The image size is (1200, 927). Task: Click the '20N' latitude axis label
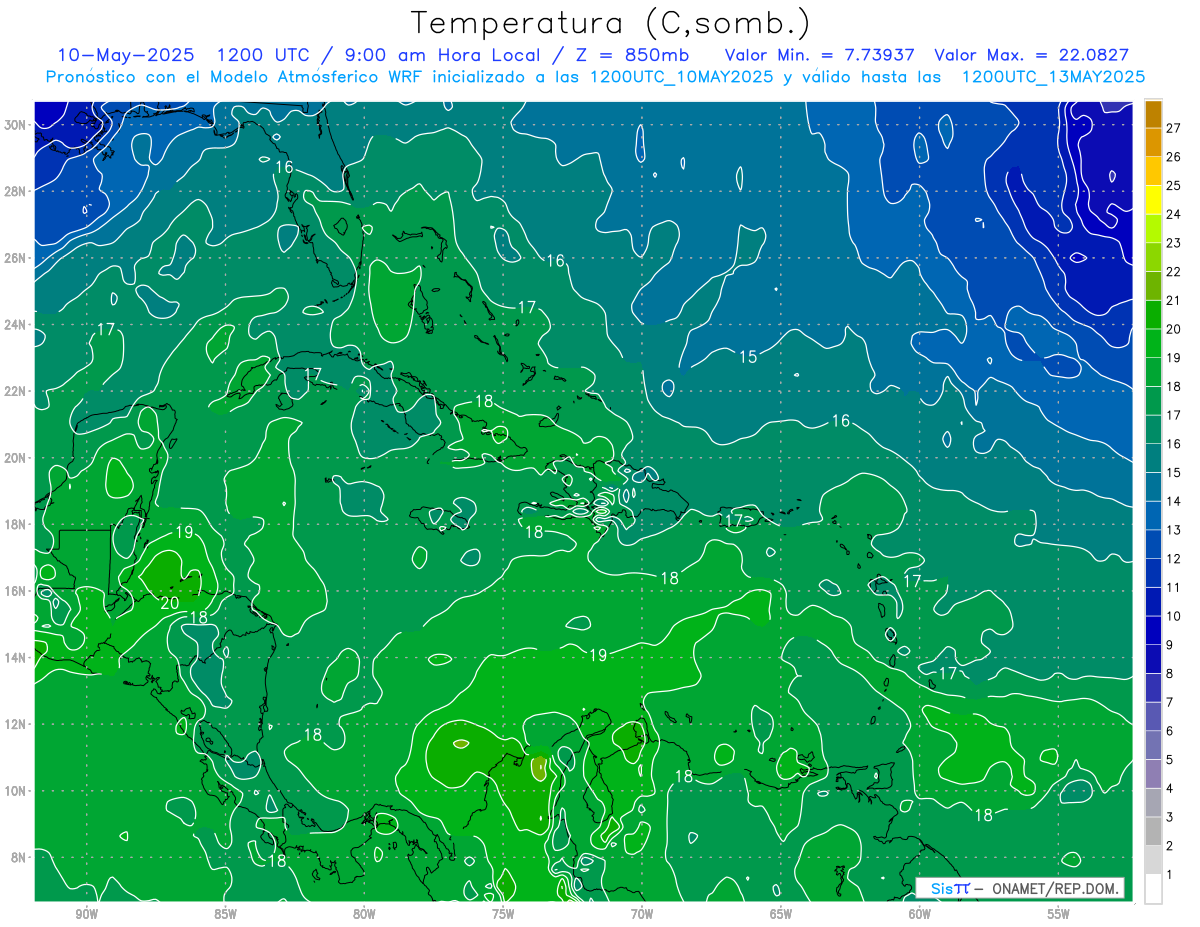[x=14, y=458]
